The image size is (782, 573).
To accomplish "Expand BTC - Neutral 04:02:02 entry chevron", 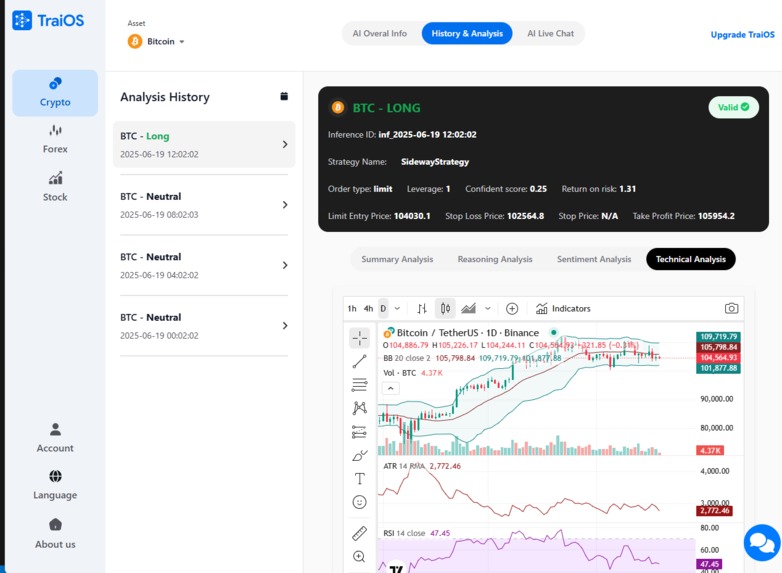I will [285, 265].
